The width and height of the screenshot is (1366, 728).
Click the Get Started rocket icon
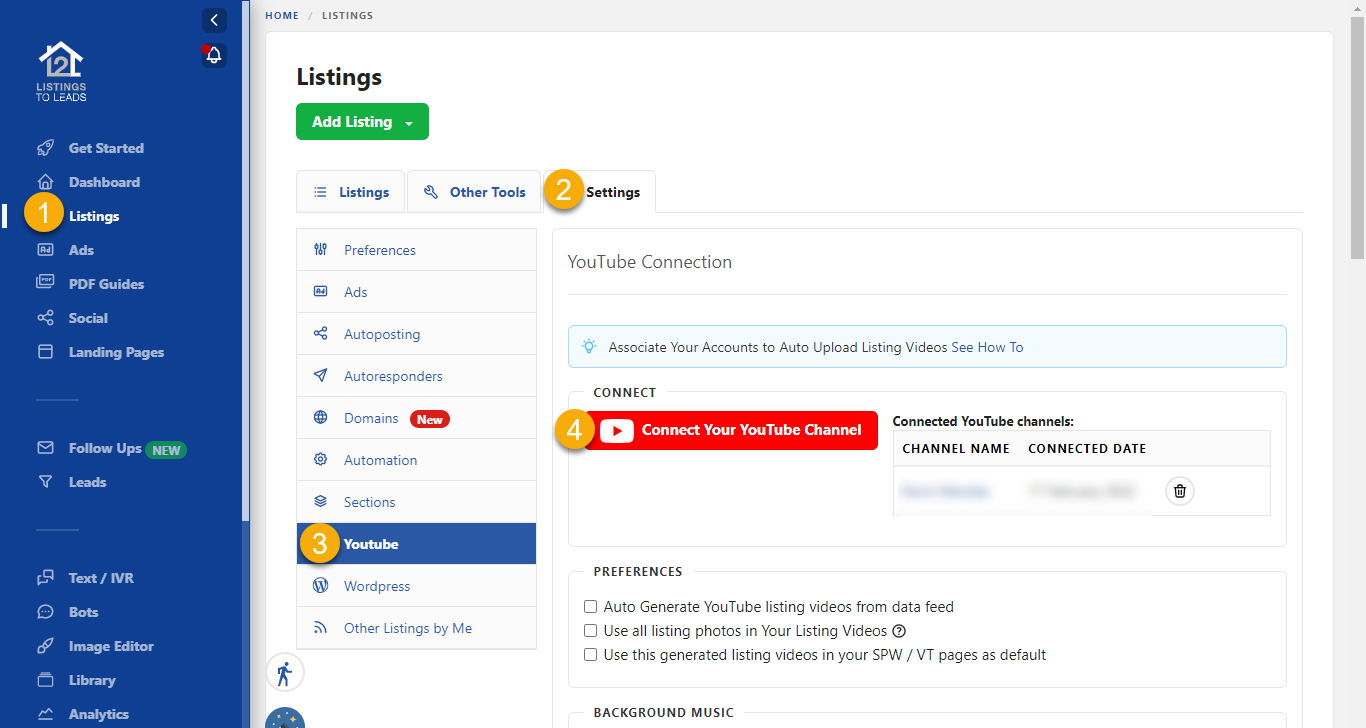[45, 148]
